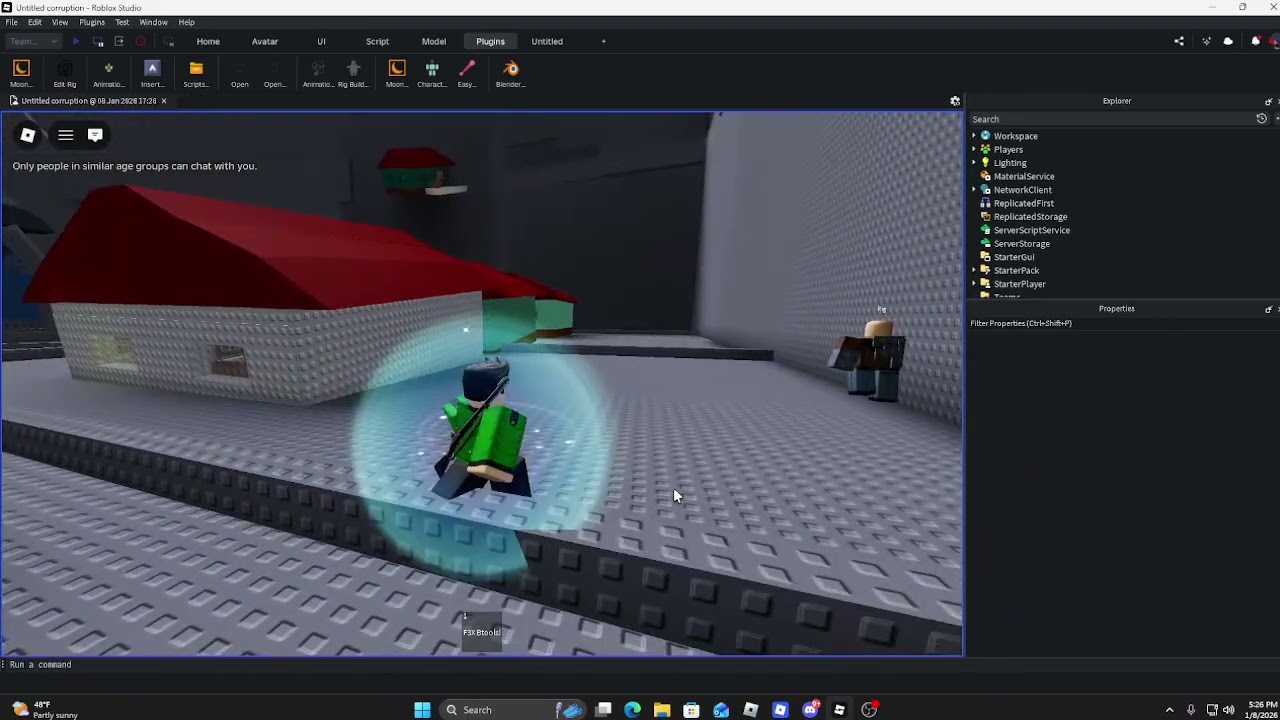The width and height of the screenshot is (1280, 720).
Task: Open the Windows Start menu
Action: (x=422, y=710)
